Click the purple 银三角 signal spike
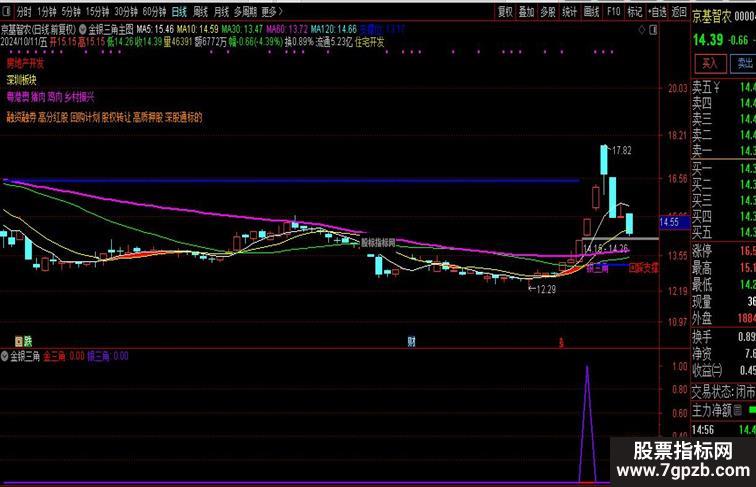The width and height of the screenshot is (756, 487). (587, 424)
